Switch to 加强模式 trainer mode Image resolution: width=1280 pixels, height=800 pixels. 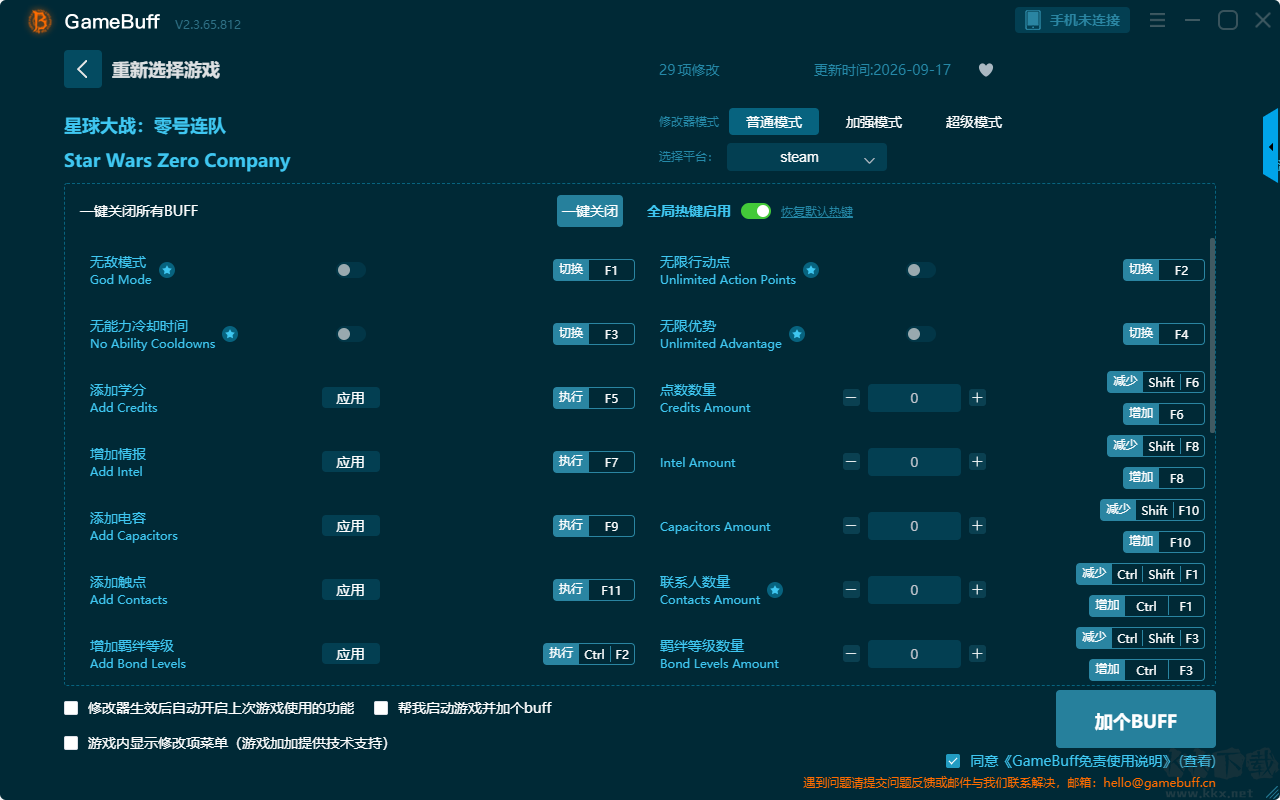pos(874,122)
